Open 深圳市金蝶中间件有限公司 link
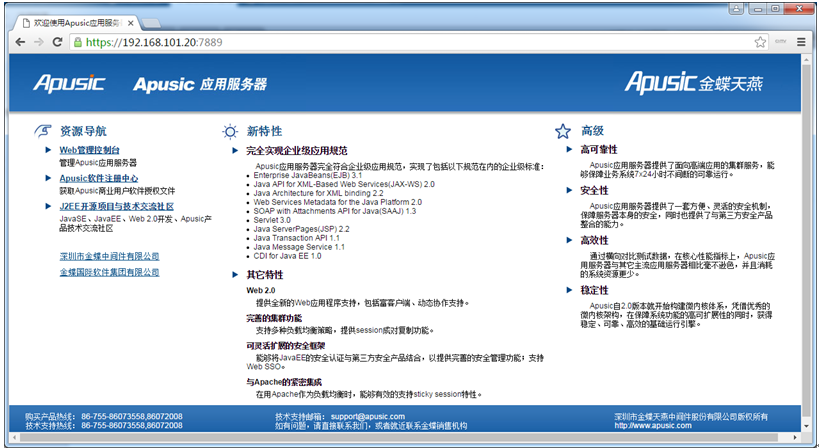 (109, 256)
